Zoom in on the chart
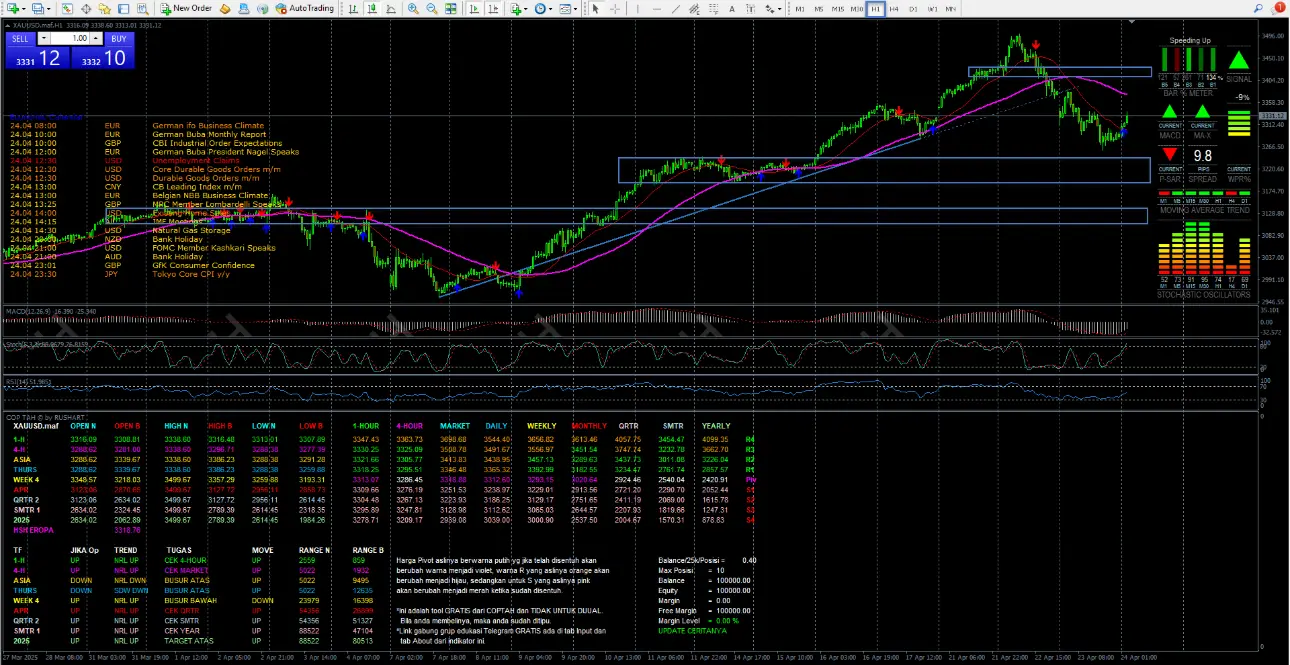 413,8
